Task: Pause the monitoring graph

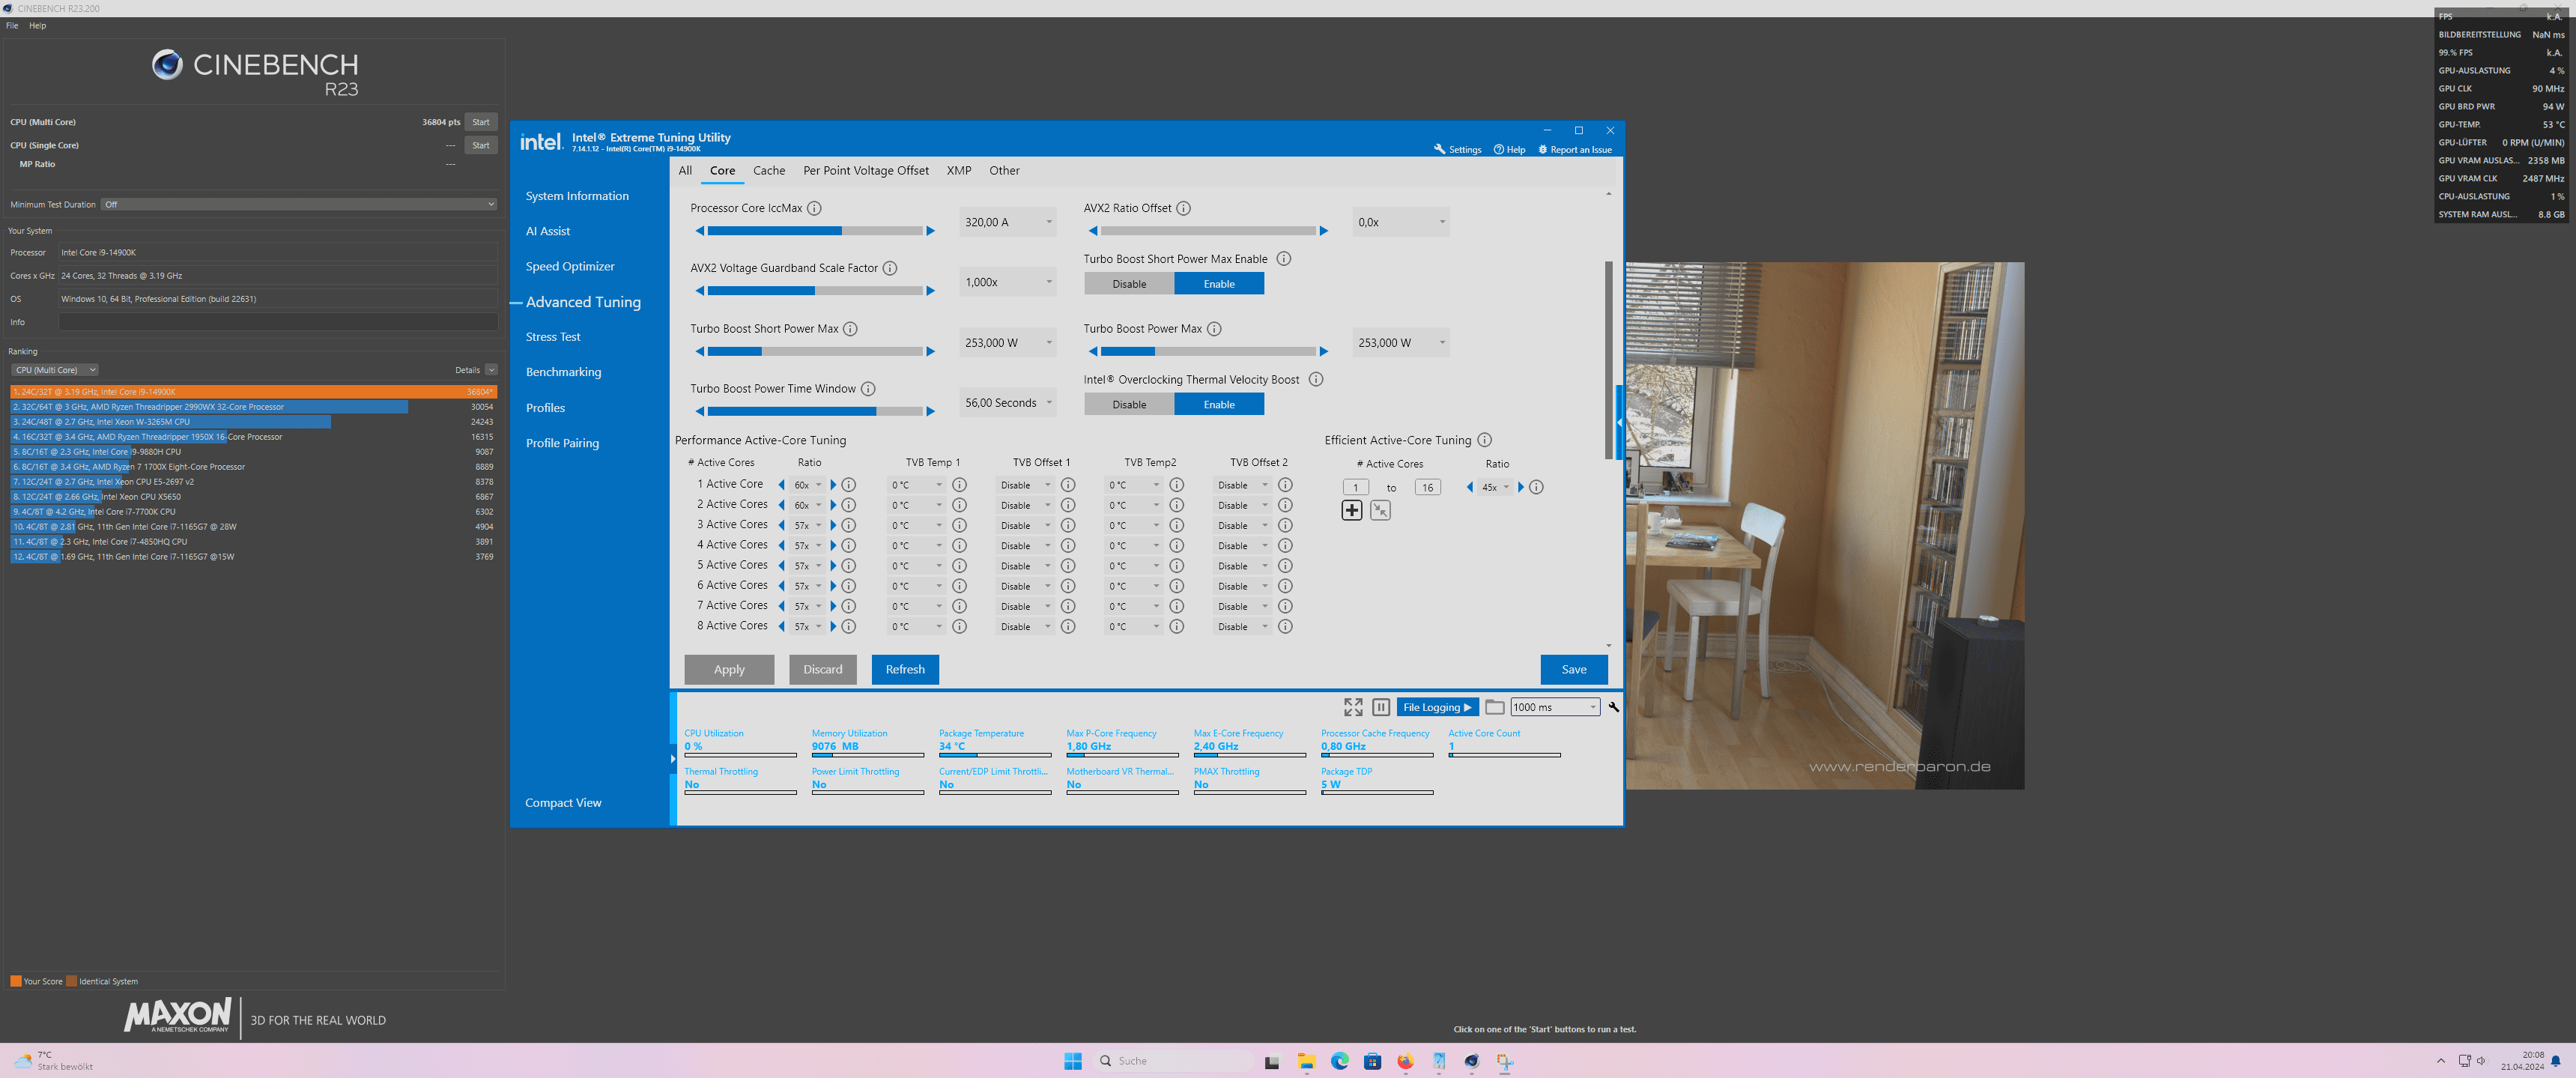Action: [1381, 707]
